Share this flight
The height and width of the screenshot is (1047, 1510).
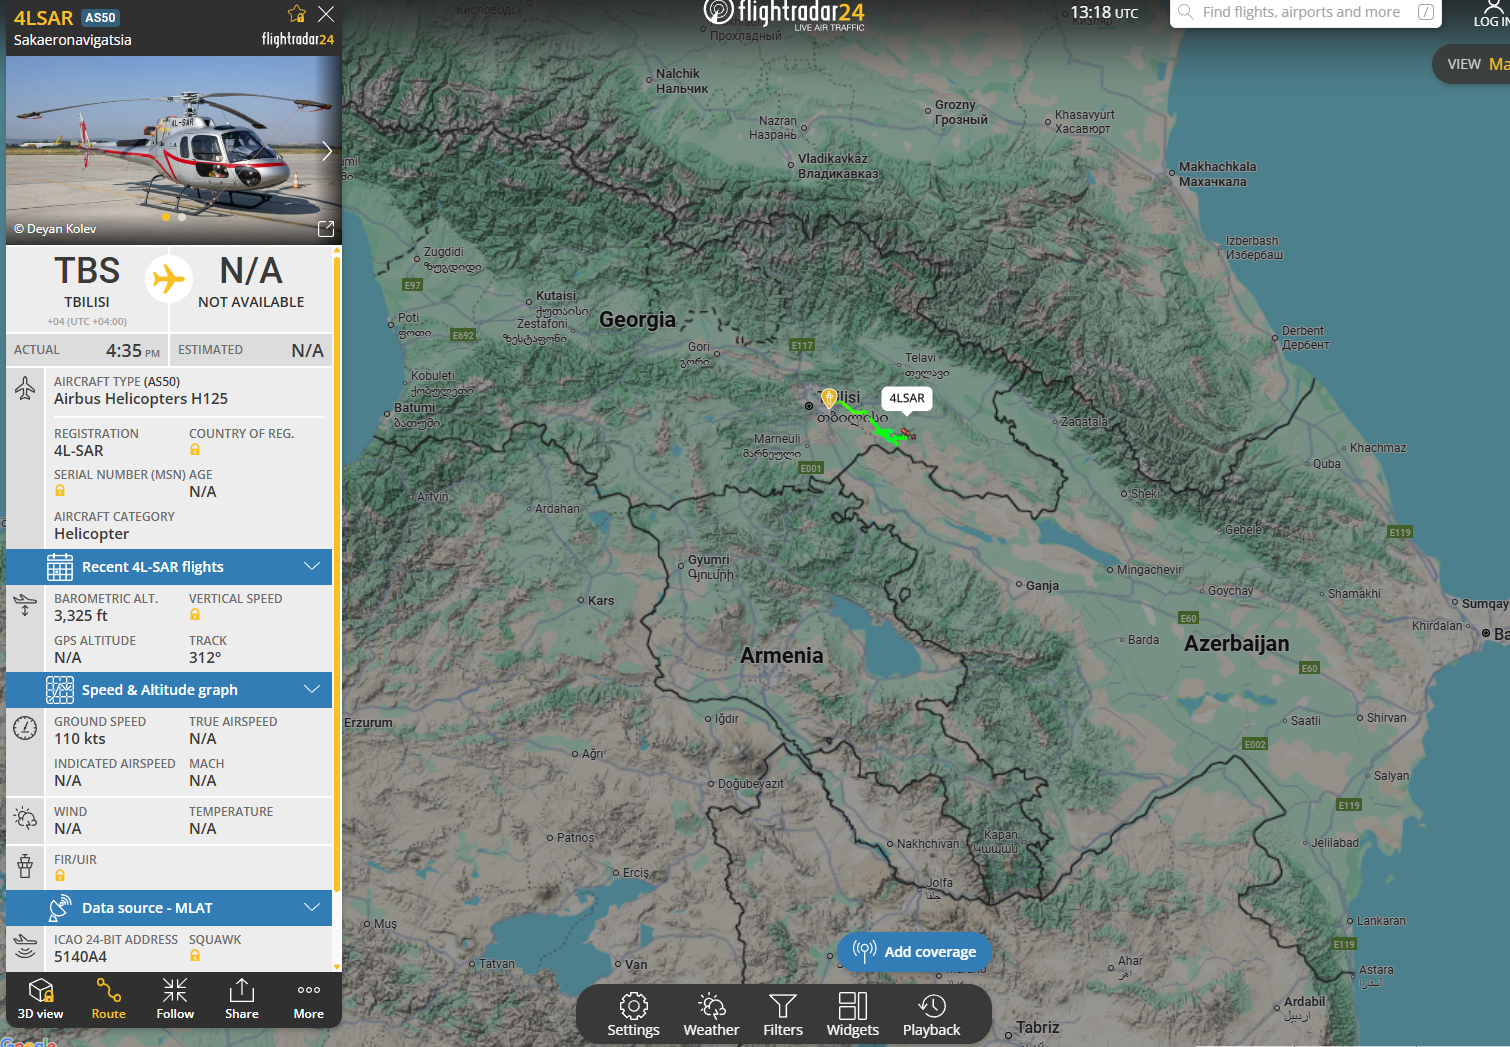[x=242, y=999]
